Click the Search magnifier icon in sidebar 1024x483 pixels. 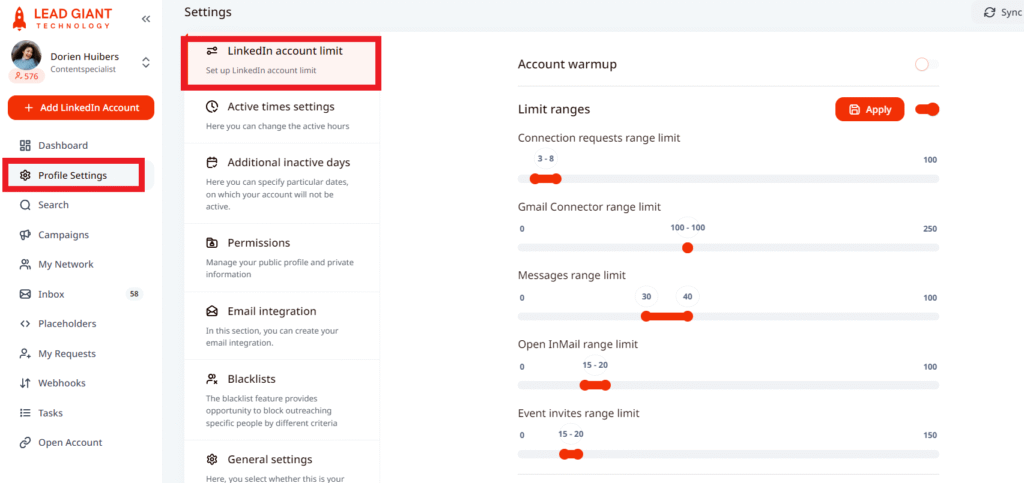[x=25, y=205]
